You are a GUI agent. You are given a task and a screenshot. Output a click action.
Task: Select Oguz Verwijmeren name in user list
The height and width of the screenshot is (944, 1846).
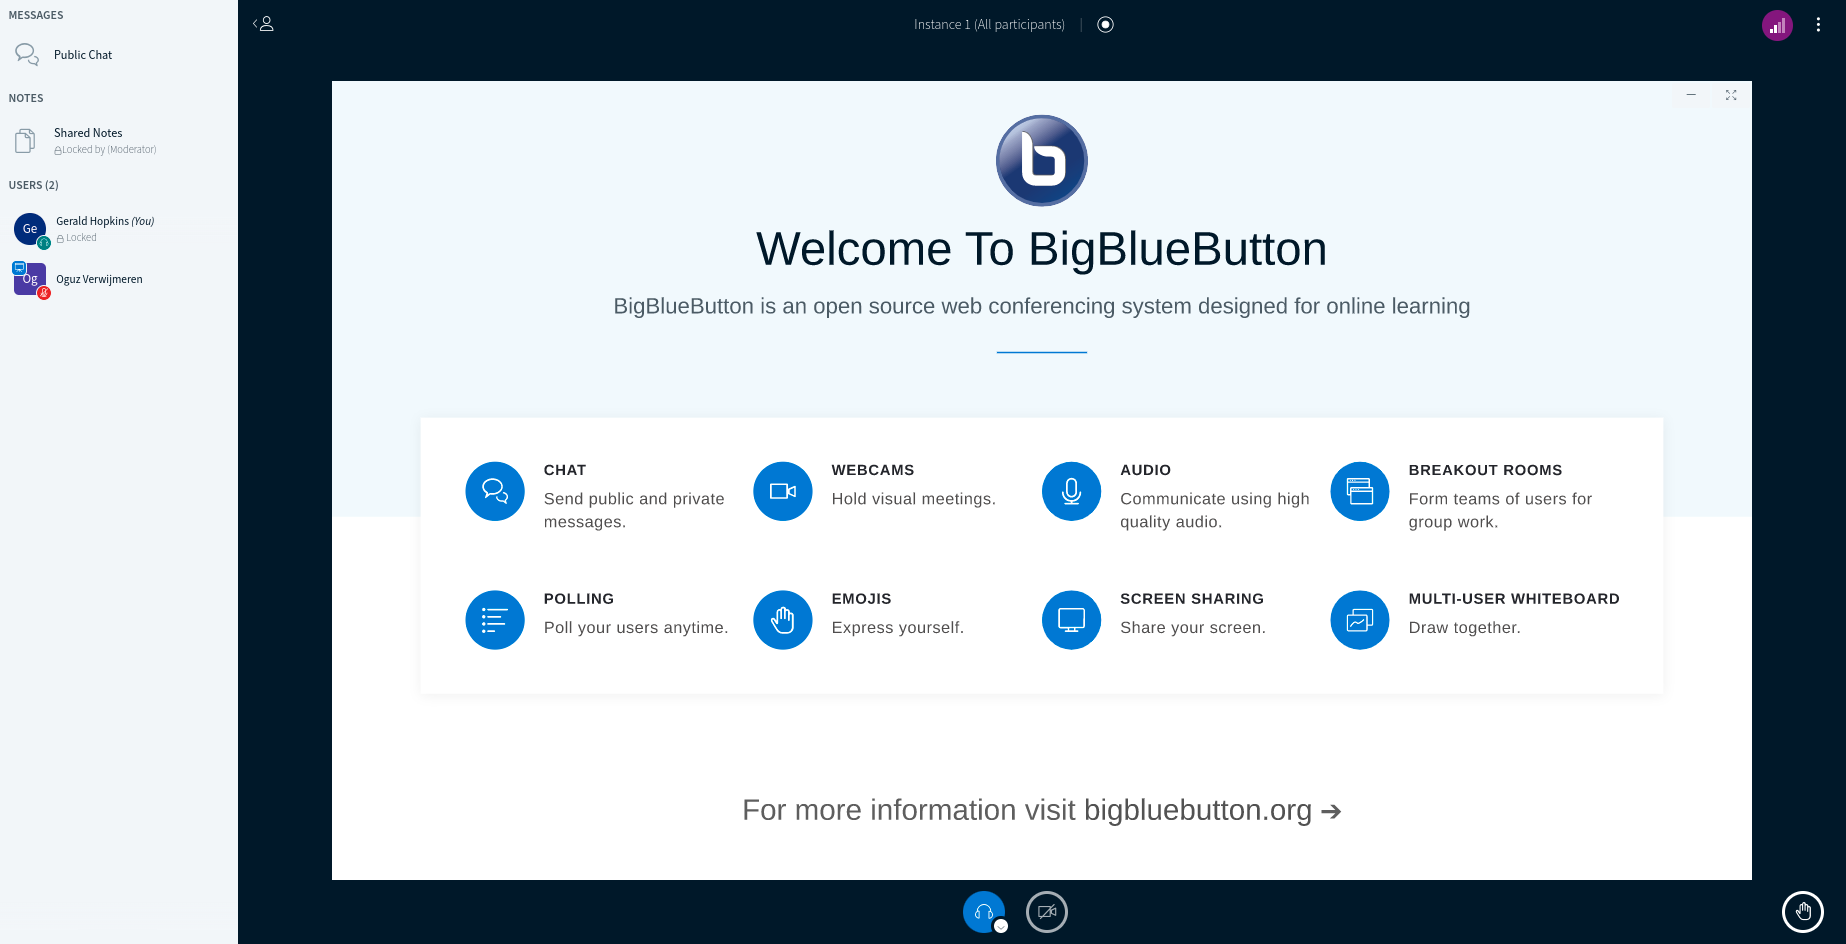pyautogui.click(x=99, y=279)
